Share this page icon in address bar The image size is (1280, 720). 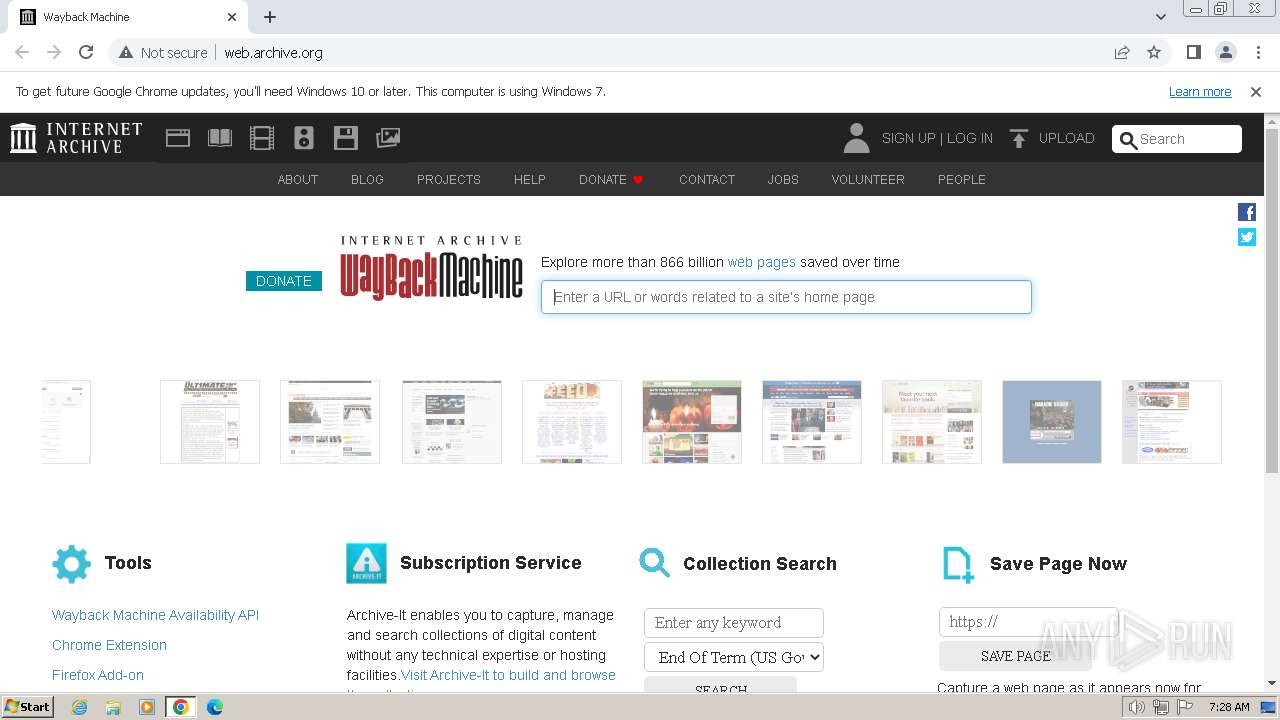1122,52
